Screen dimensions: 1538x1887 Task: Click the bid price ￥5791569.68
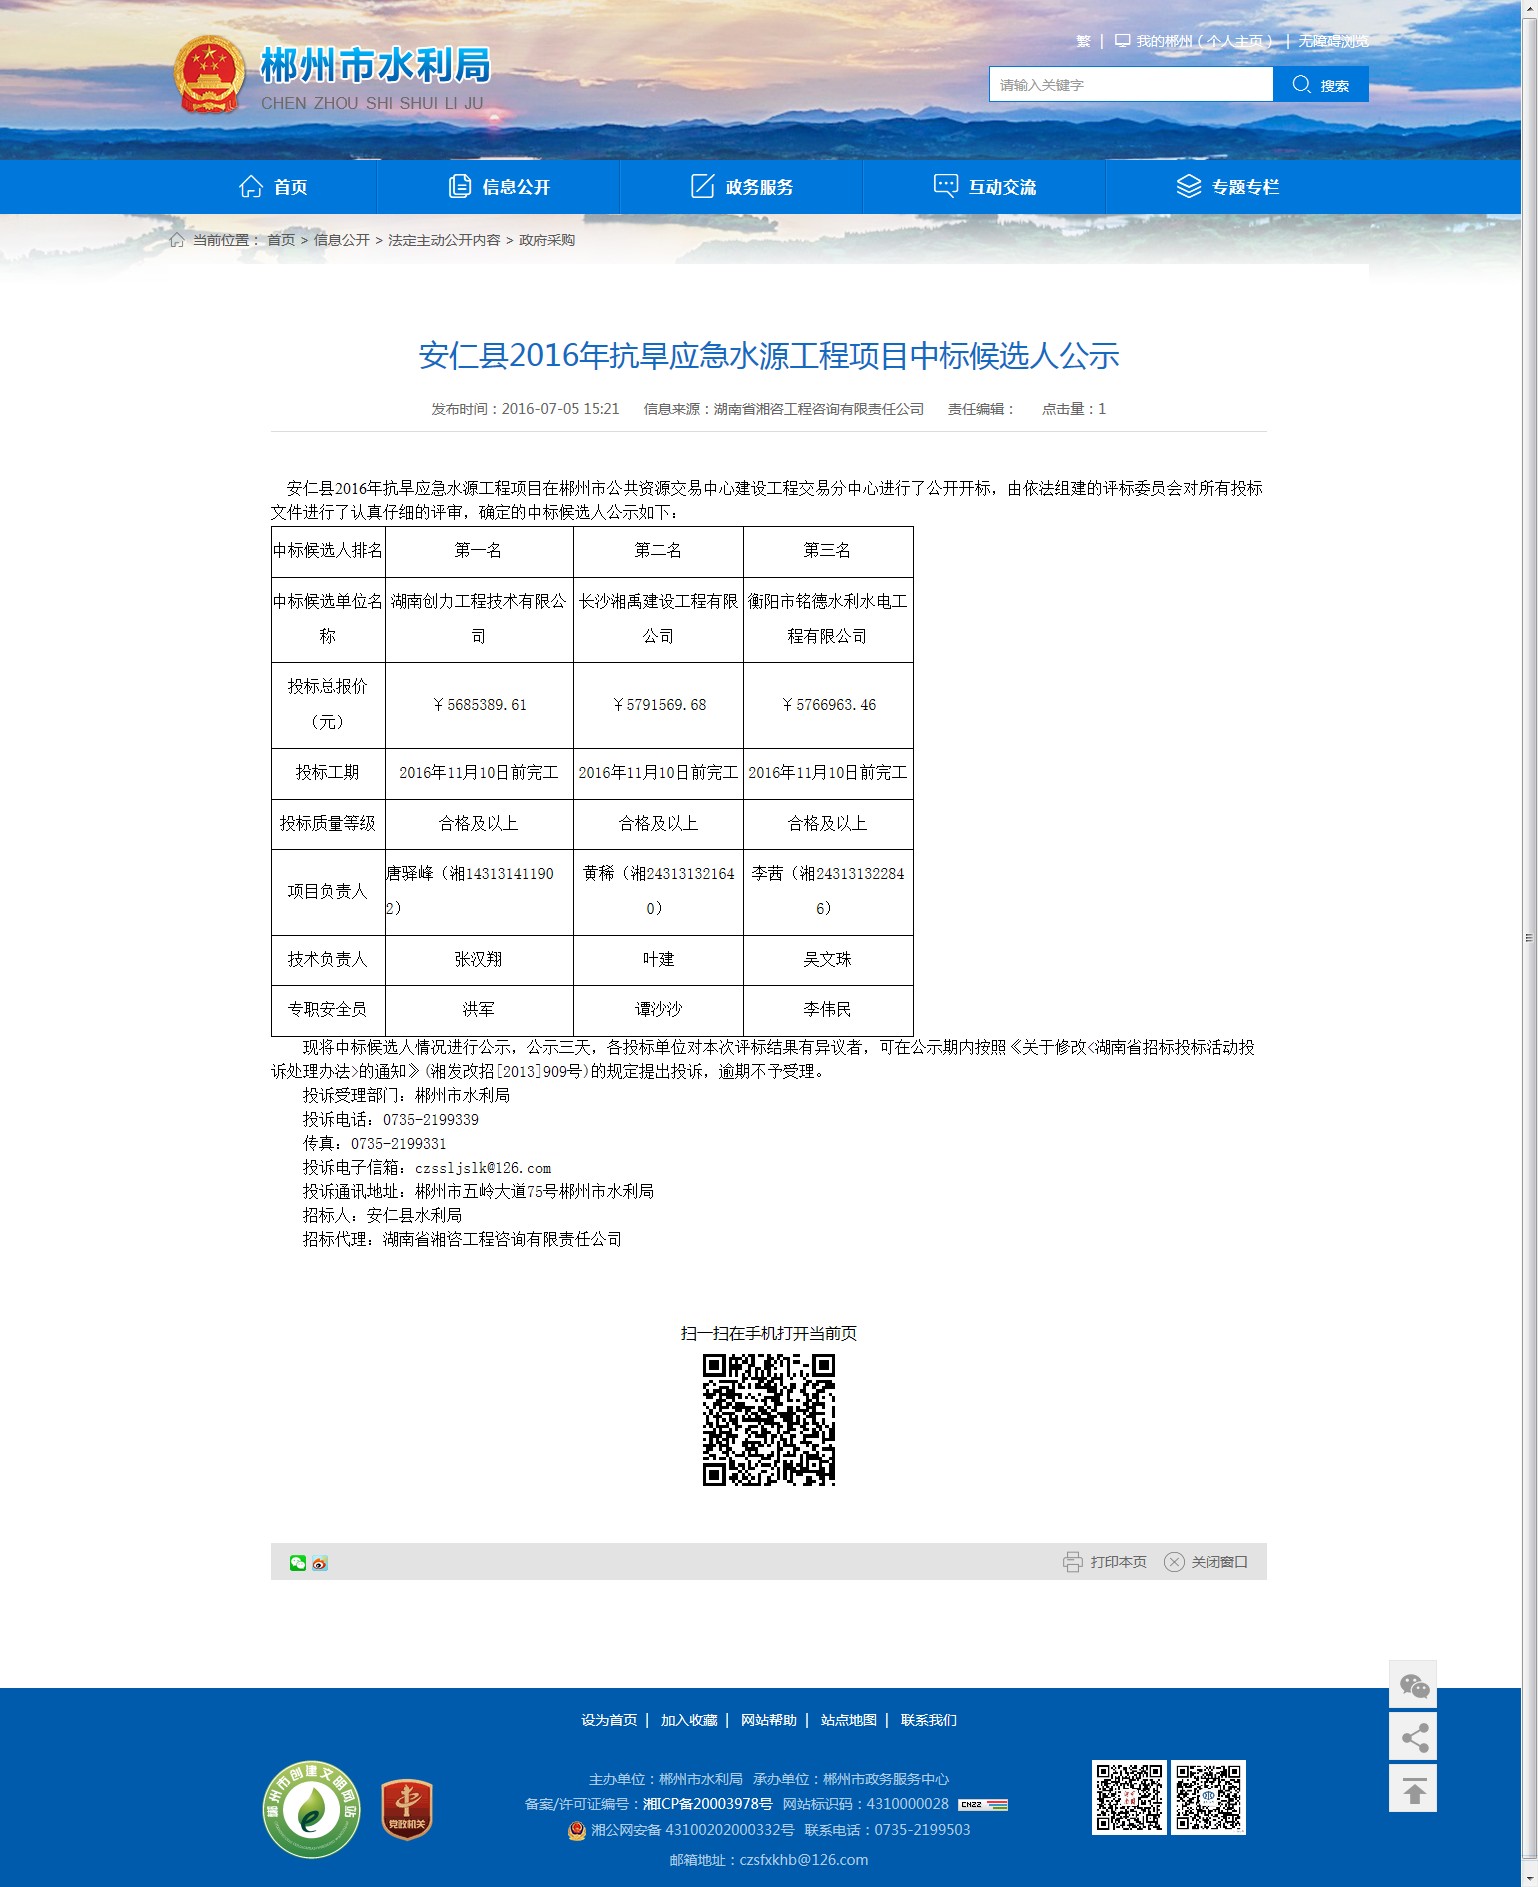coord(658,705)
